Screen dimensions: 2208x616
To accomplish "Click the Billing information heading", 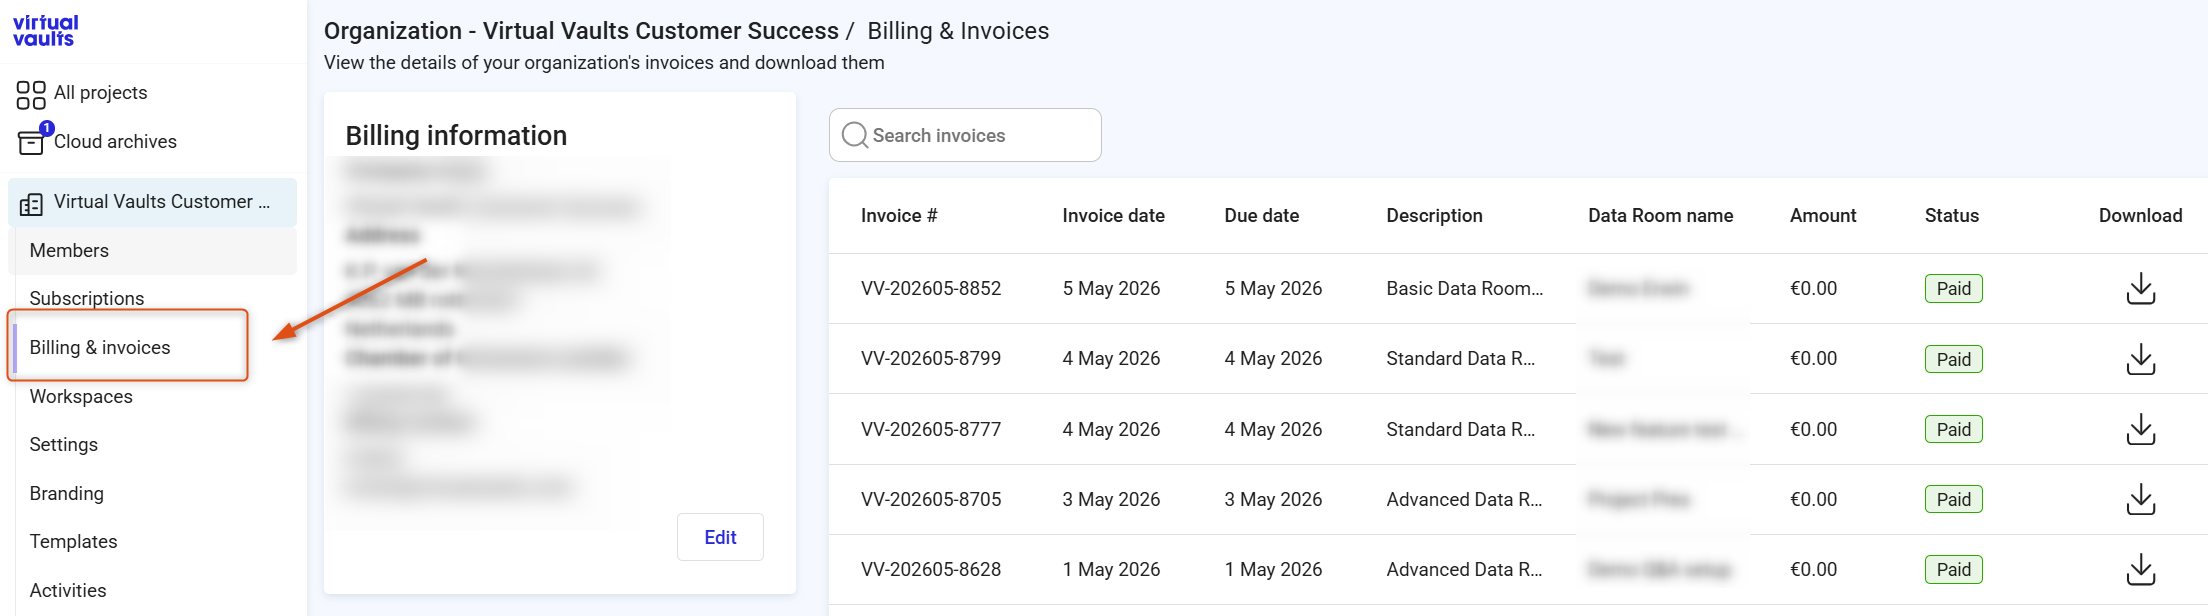I will pos(456,136).
